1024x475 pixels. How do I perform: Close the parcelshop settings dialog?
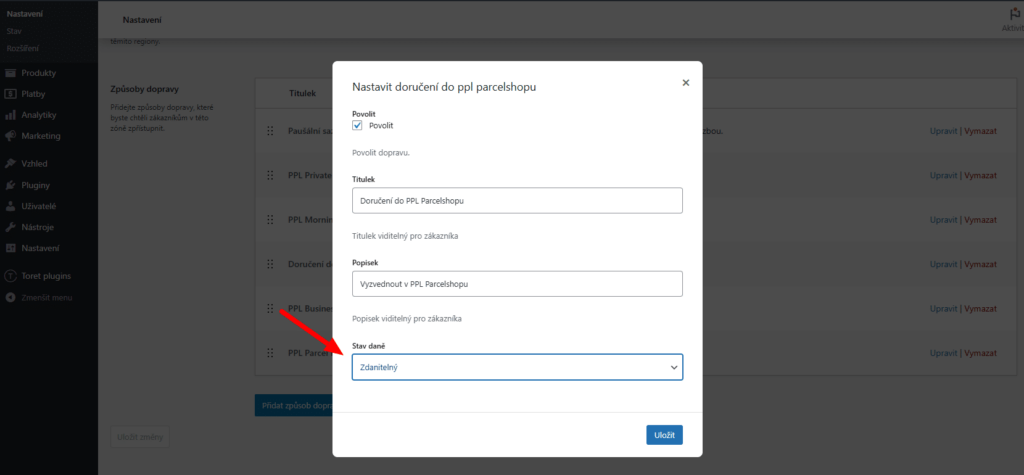[x=685, y=83]
